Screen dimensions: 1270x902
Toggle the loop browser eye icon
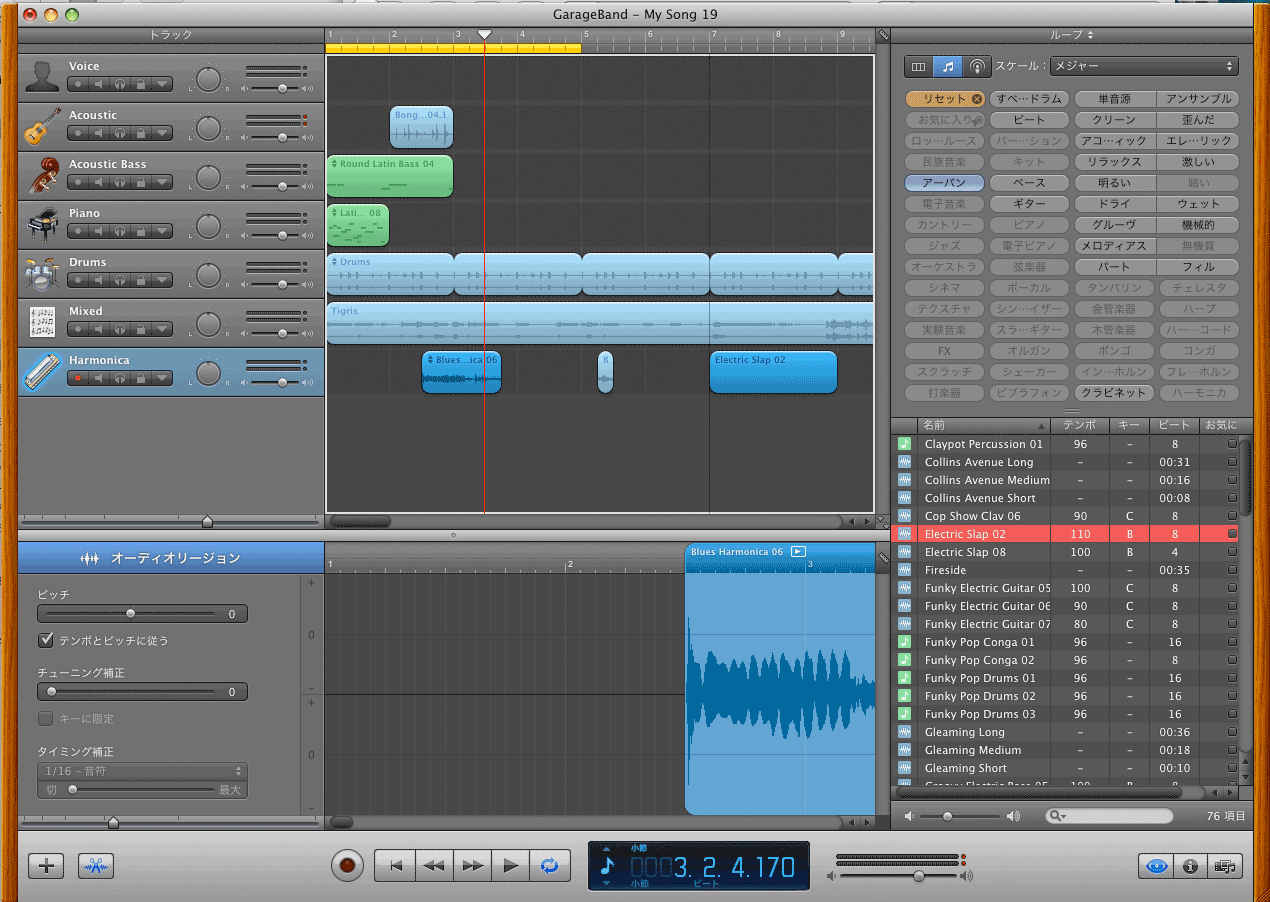tap(1156, 866)
